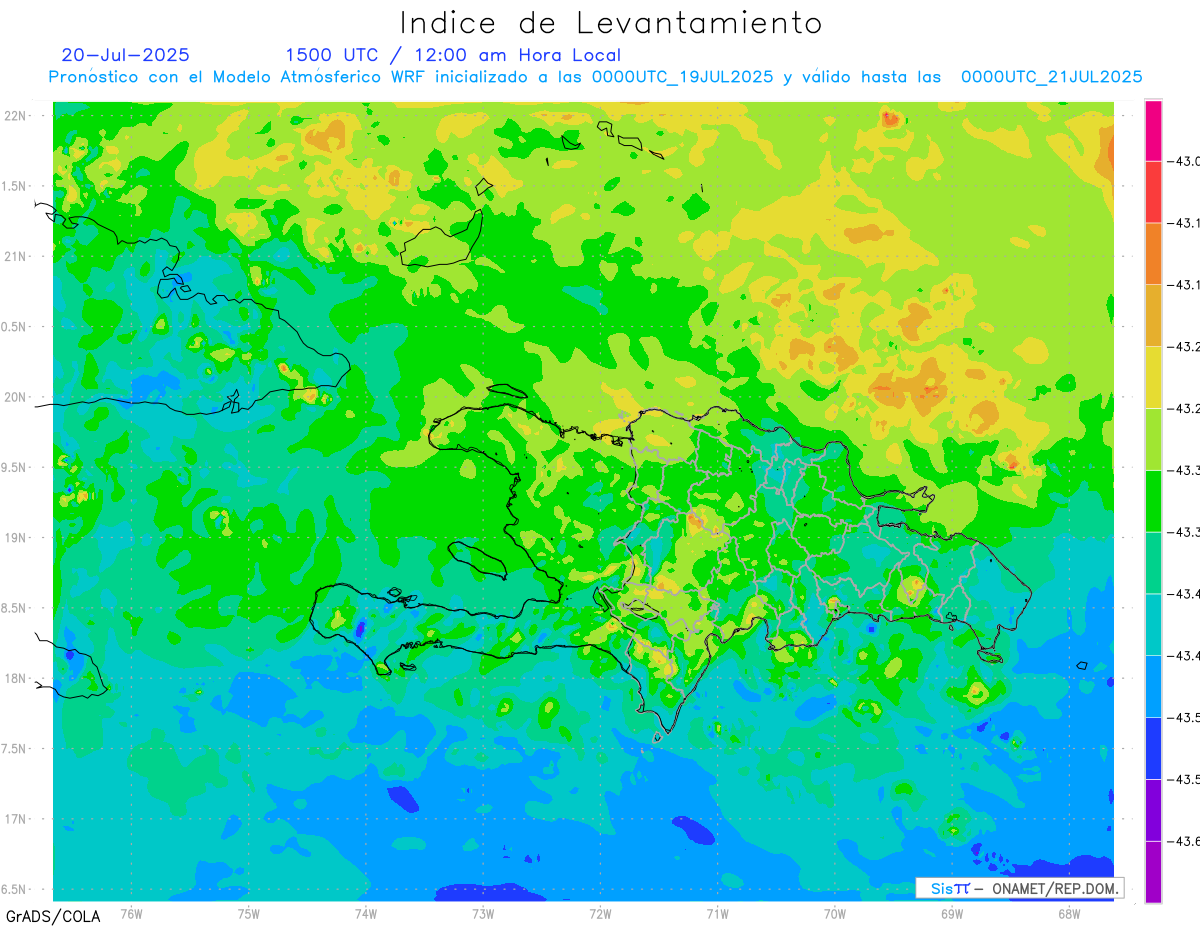Select the yellow-green segment of the legend
This screenshot has height=927, width=1200.
pyautogui.click(x=1153, y=439)
